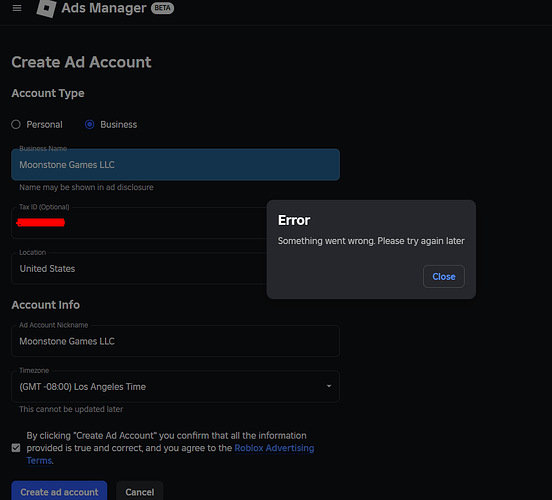Cancel the ad account creation

click(140, 491)
